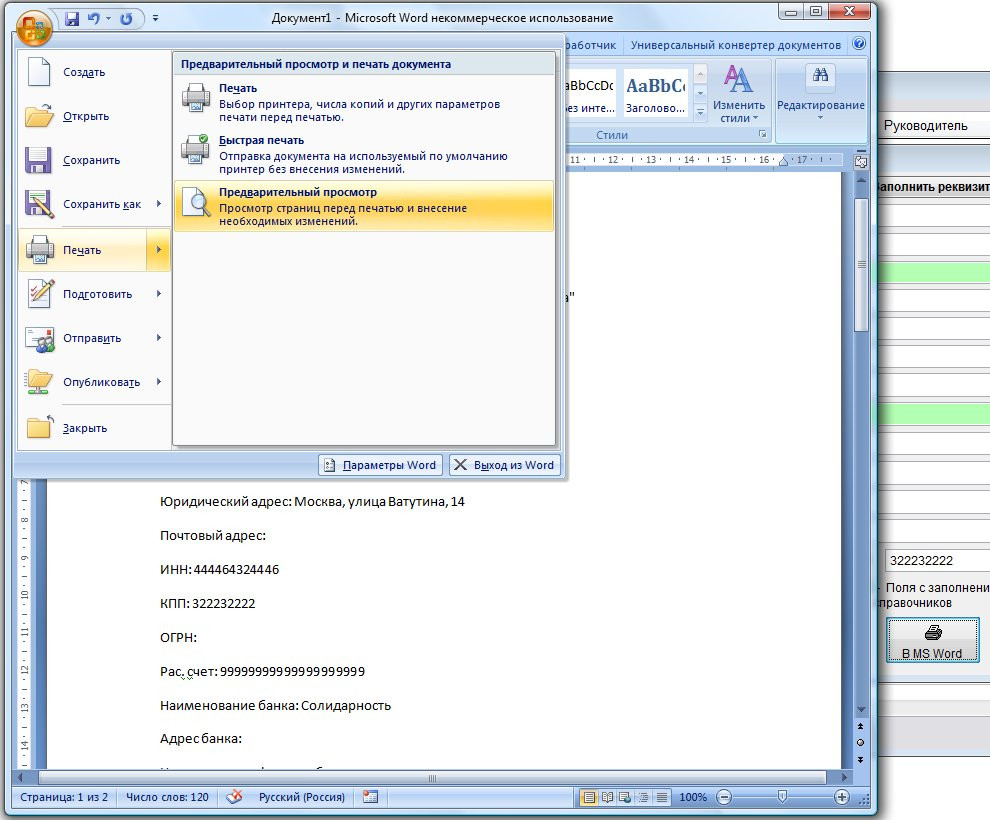
Task: Switch to Full Screen Reading view
Action: click(x=607, y=797)
